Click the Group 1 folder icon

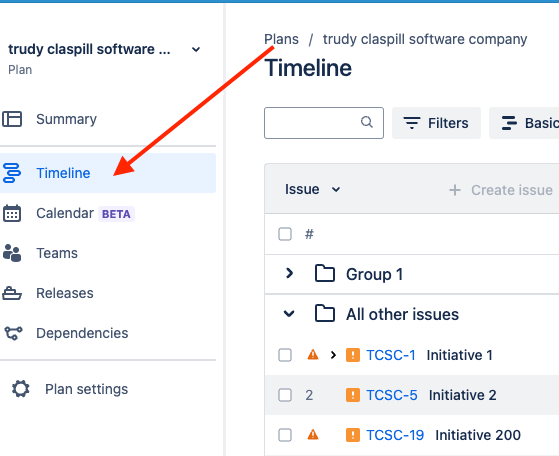[x=325, y=274]
